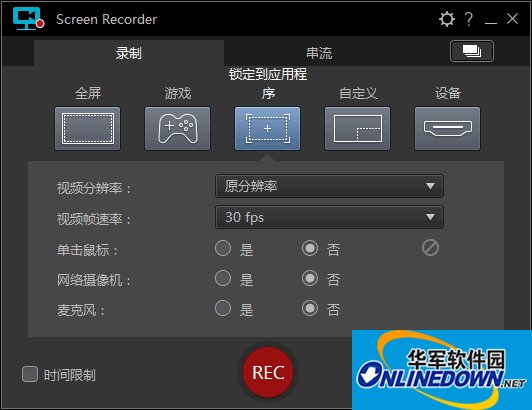
Task: Select the 锁定到应用程序 lock-to-app mode icon
Action: [x=267, y=129]
